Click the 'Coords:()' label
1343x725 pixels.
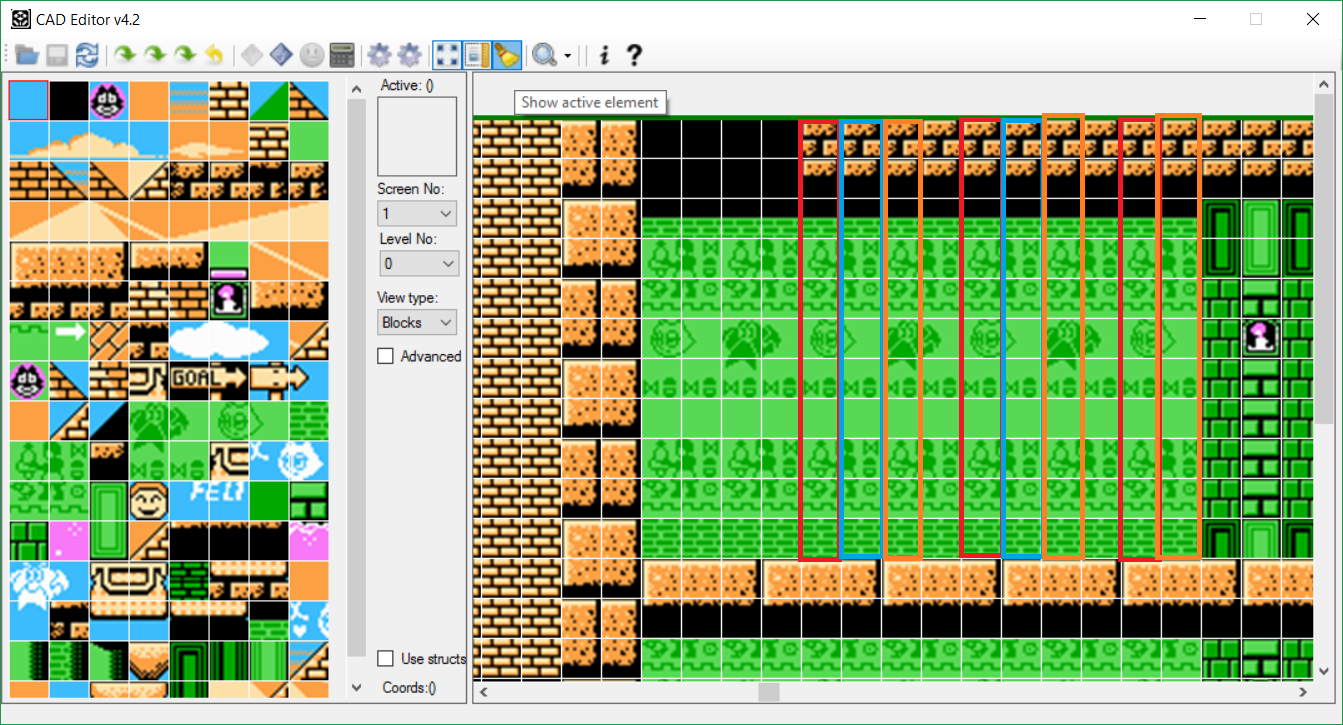(409, 688)
